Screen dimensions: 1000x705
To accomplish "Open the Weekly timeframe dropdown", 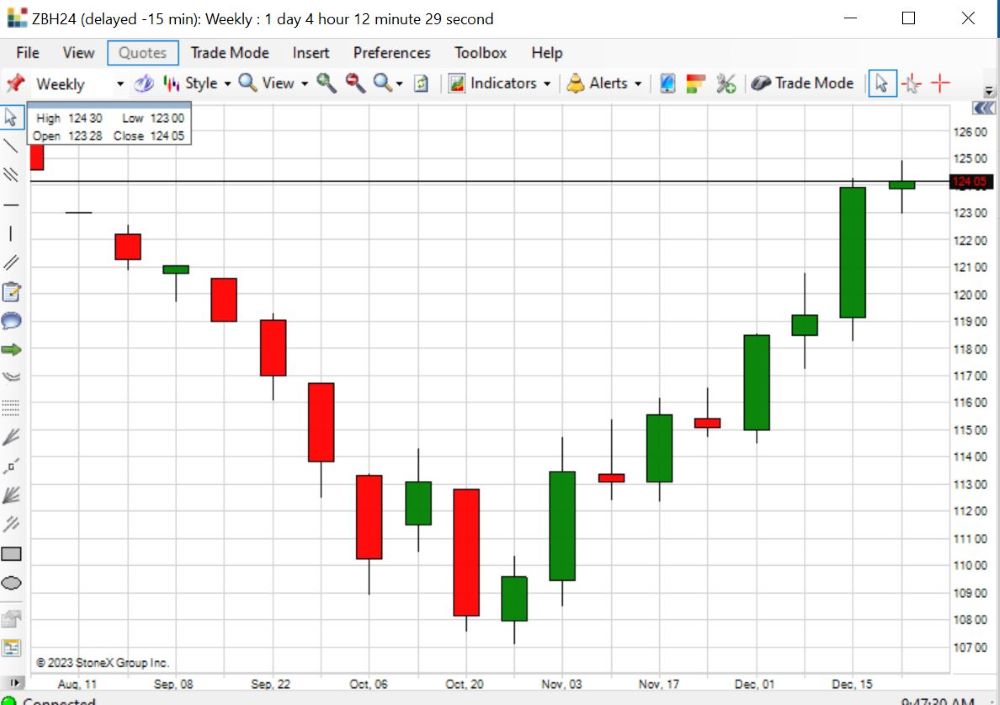I will click(119, 84).
